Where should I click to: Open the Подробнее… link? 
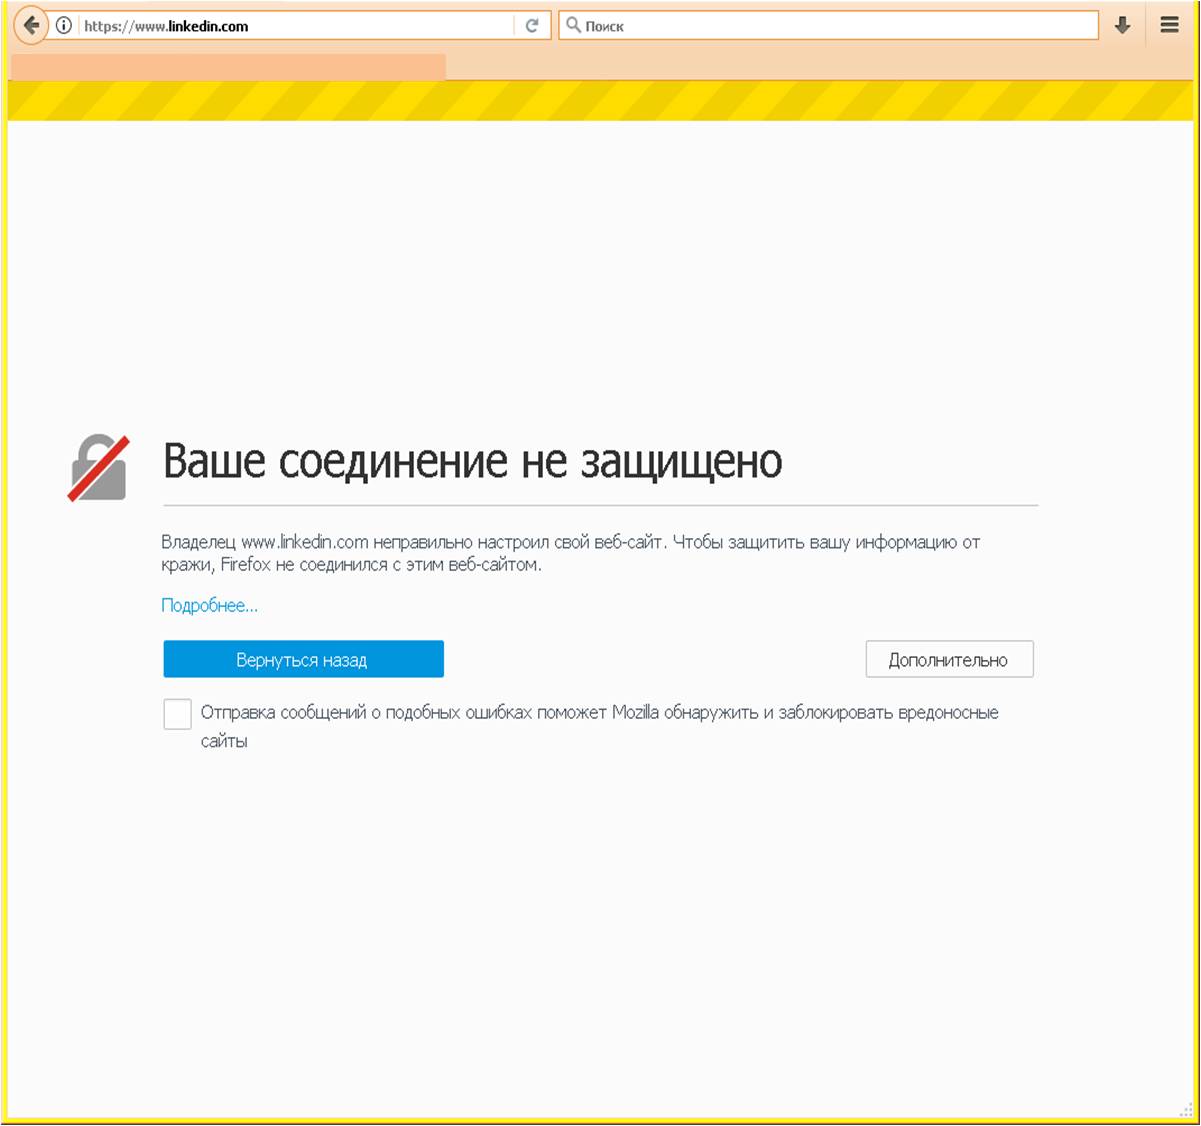click(x=209, y=605)
